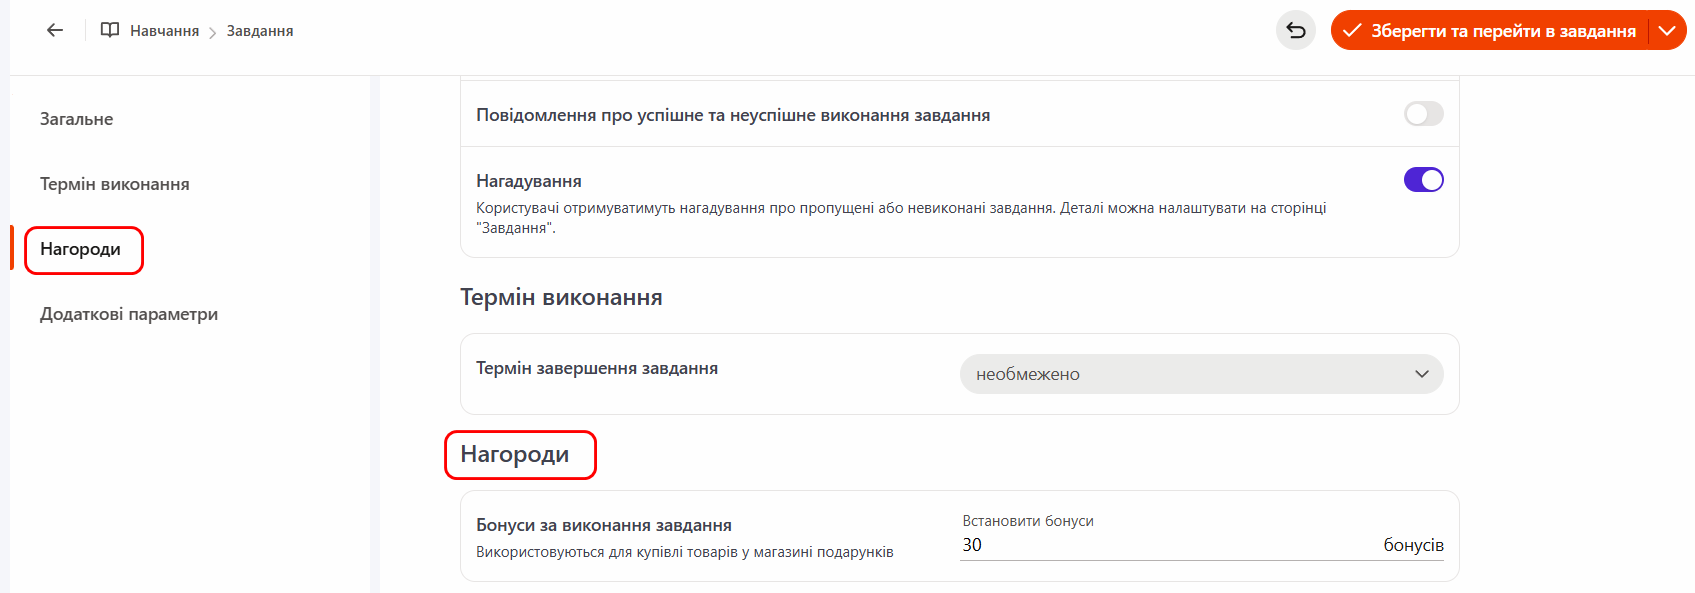Select Нагороди sidebar item
Image resolution: width=1695 pixels, height=593 pixels.
coord(81,249)
